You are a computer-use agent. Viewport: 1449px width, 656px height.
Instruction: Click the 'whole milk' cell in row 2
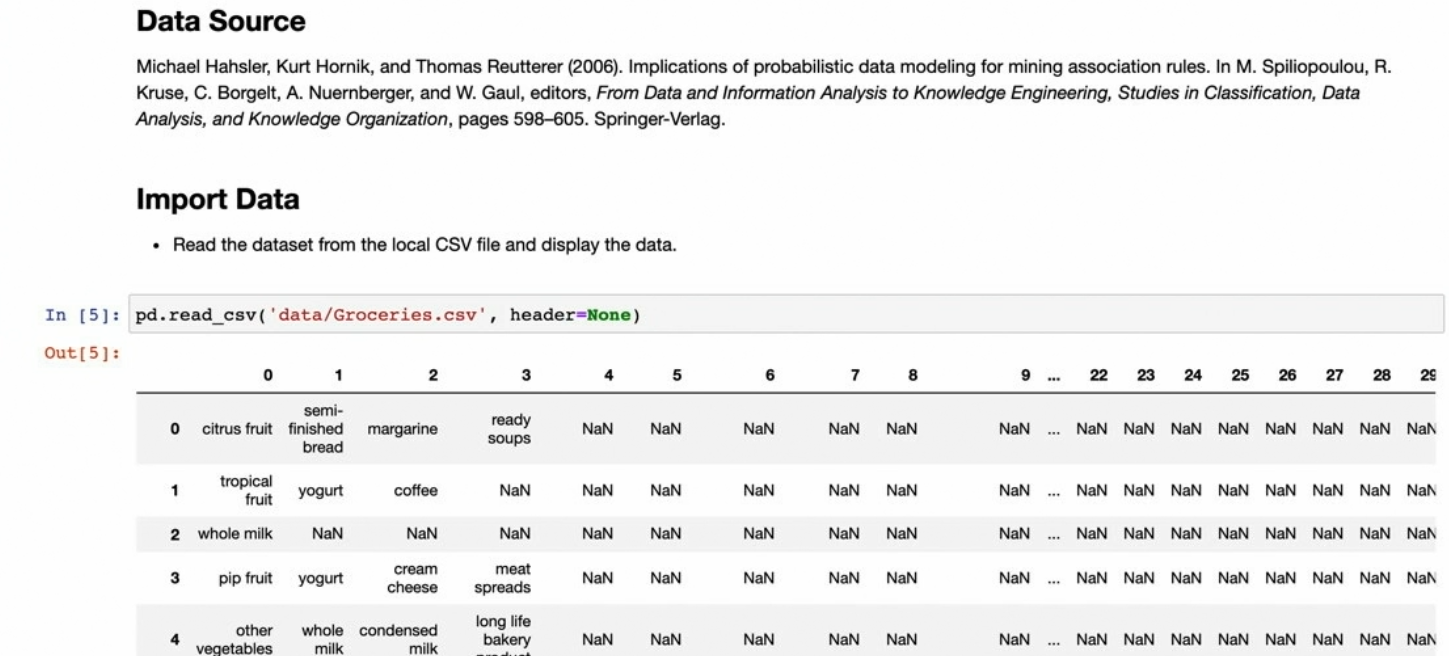click(234, 534)
